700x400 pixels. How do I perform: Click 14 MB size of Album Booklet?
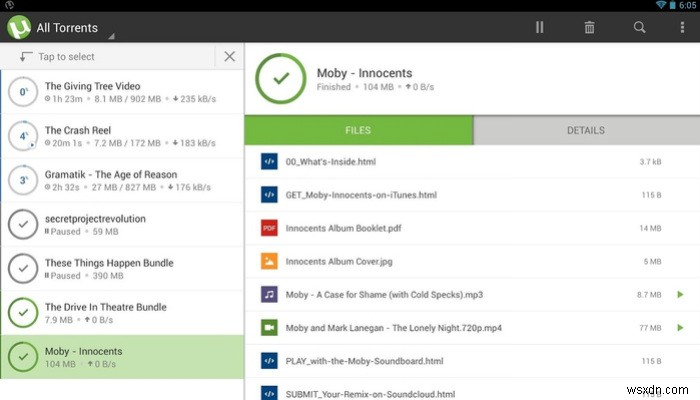pos(650,228)
